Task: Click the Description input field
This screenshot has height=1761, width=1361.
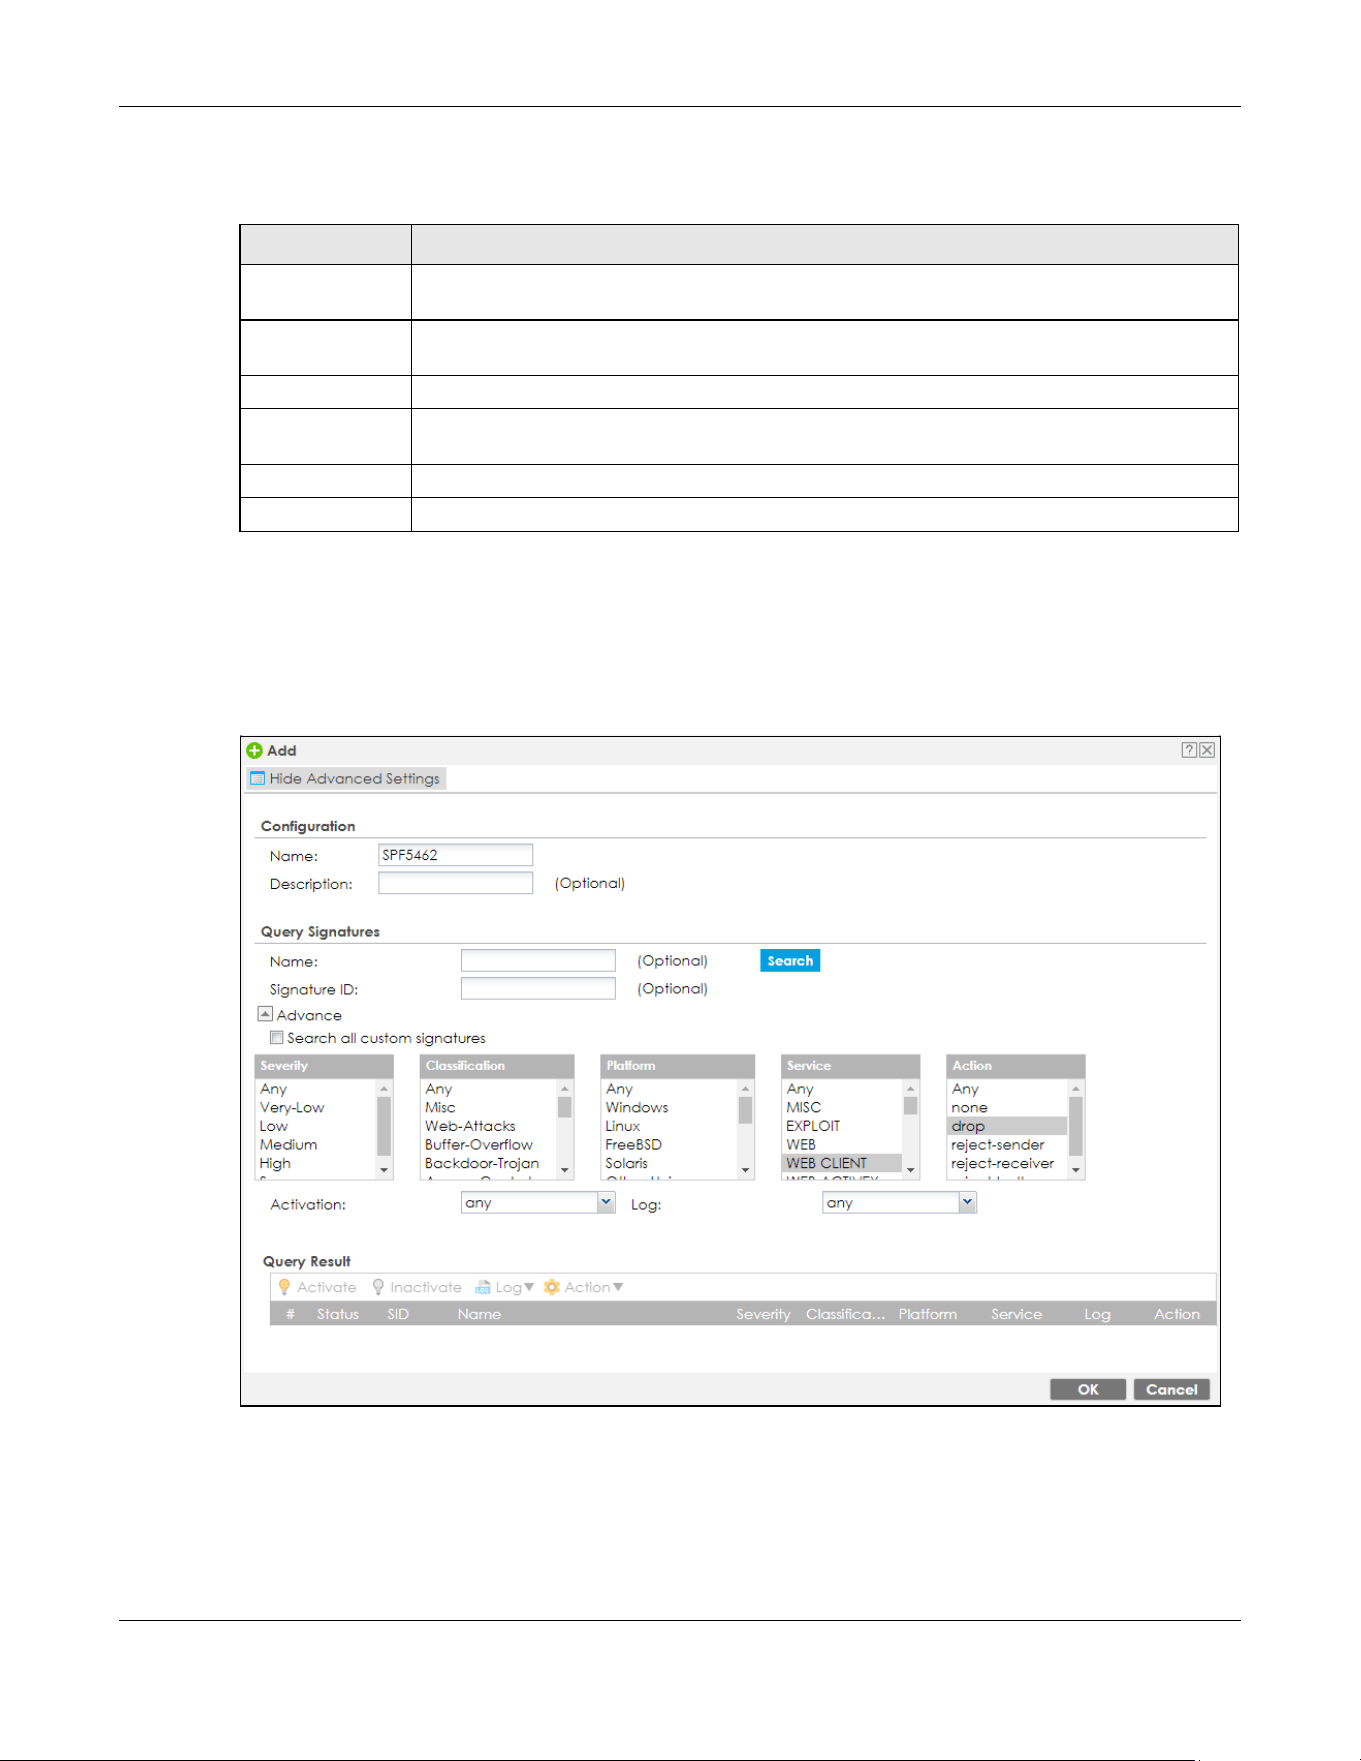Action: (x=455, y=883)
